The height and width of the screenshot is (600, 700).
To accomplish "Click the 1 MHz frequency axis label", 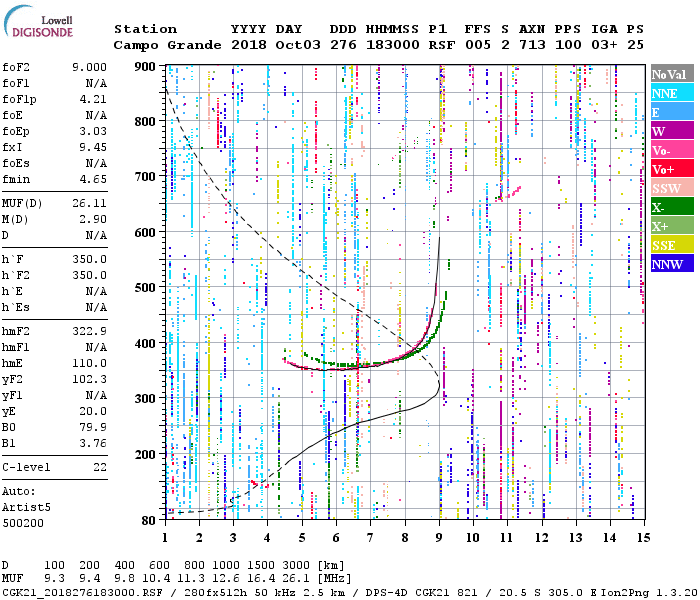I will (165, 538).
